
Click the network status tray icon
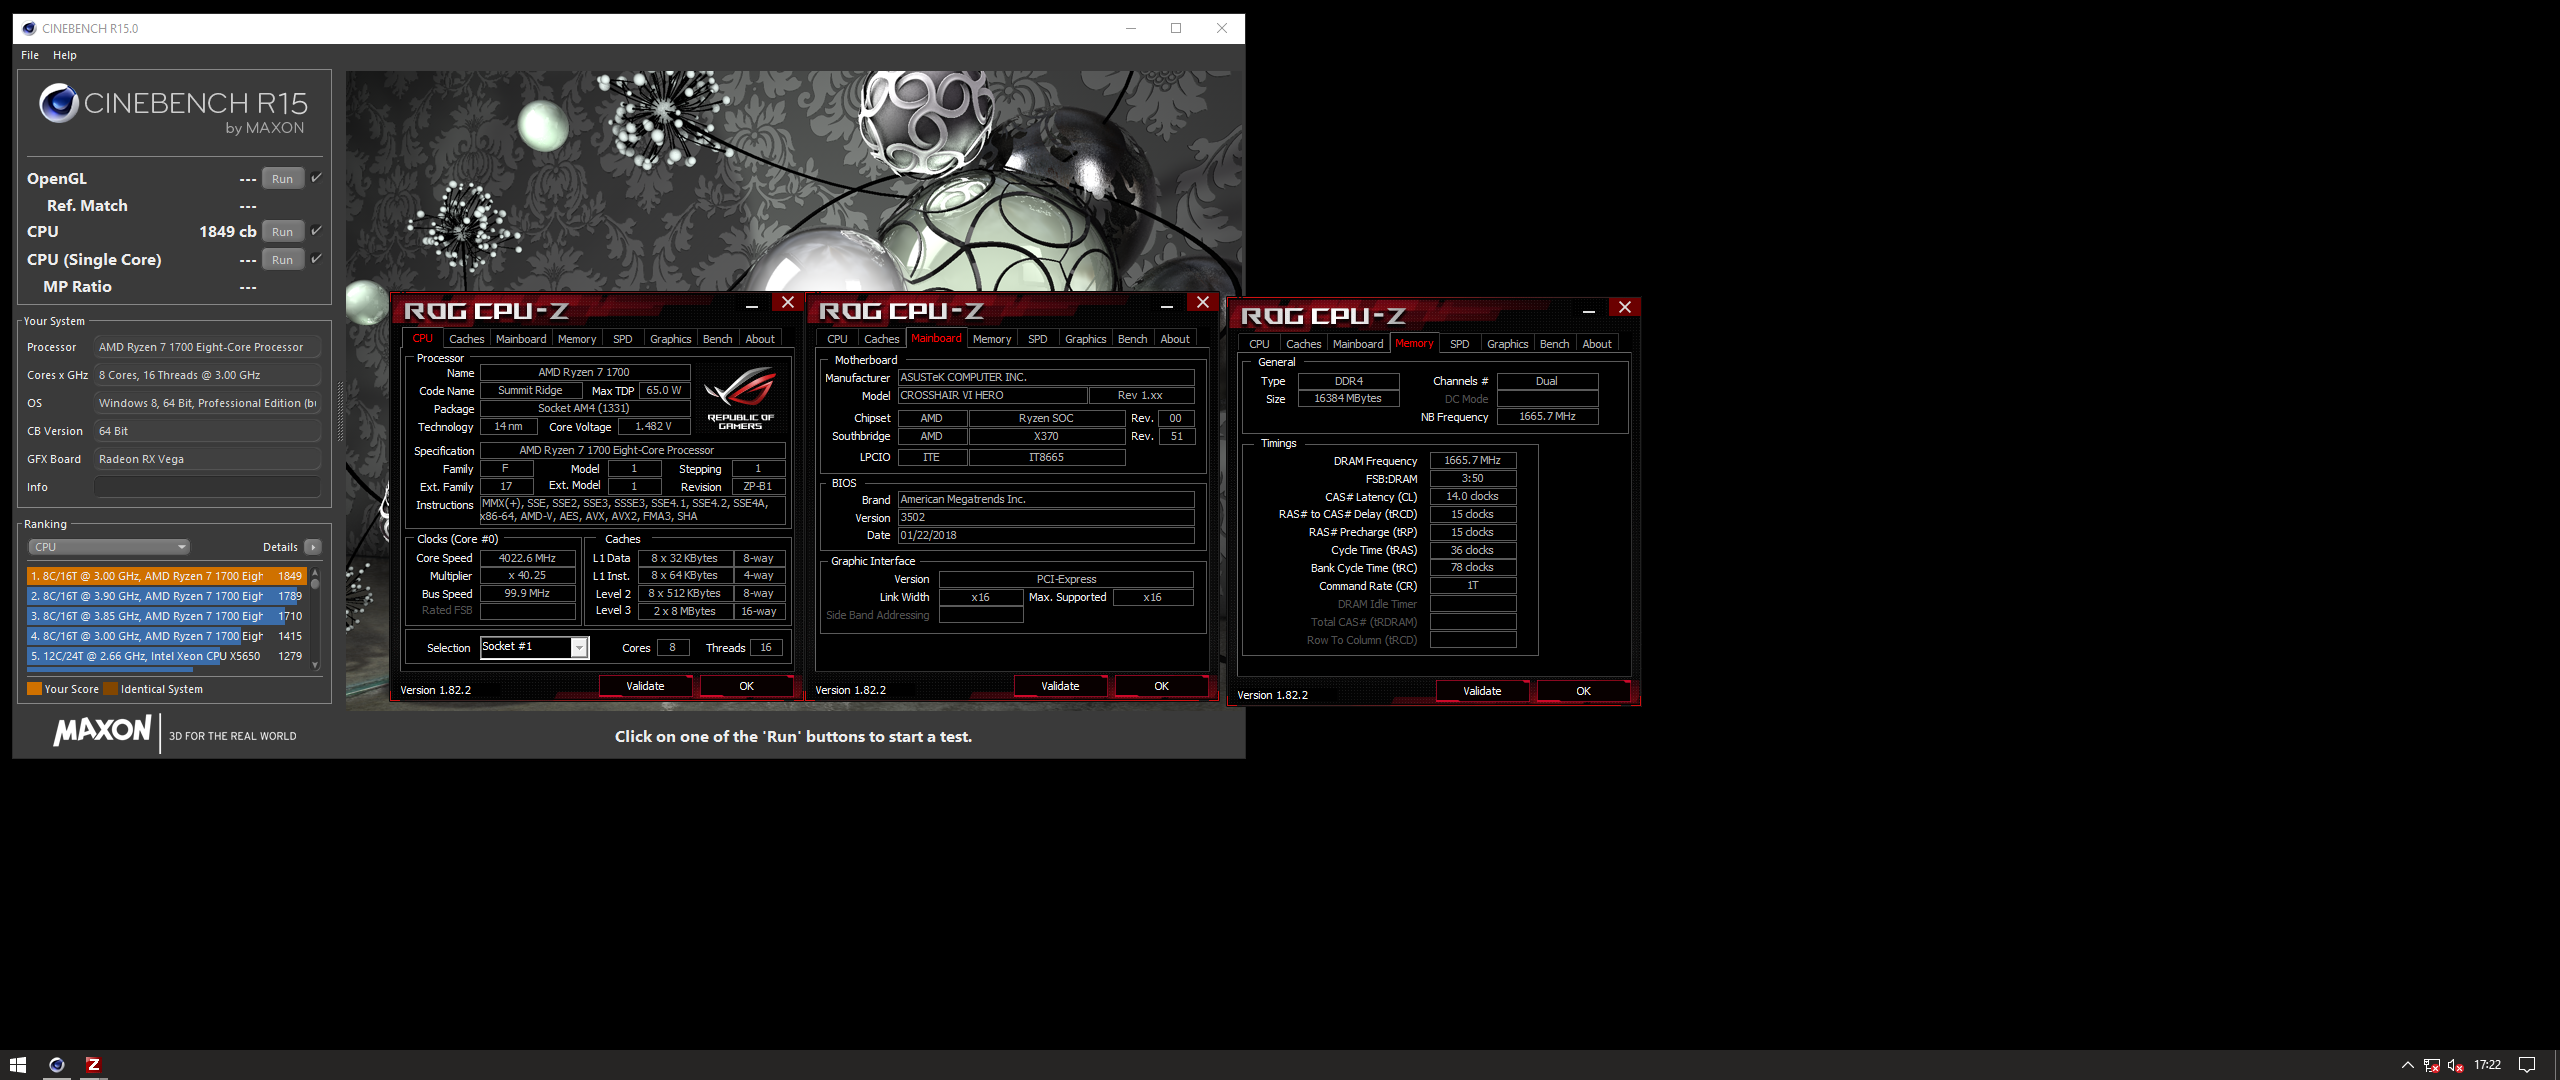(x=2431, y=1065)
